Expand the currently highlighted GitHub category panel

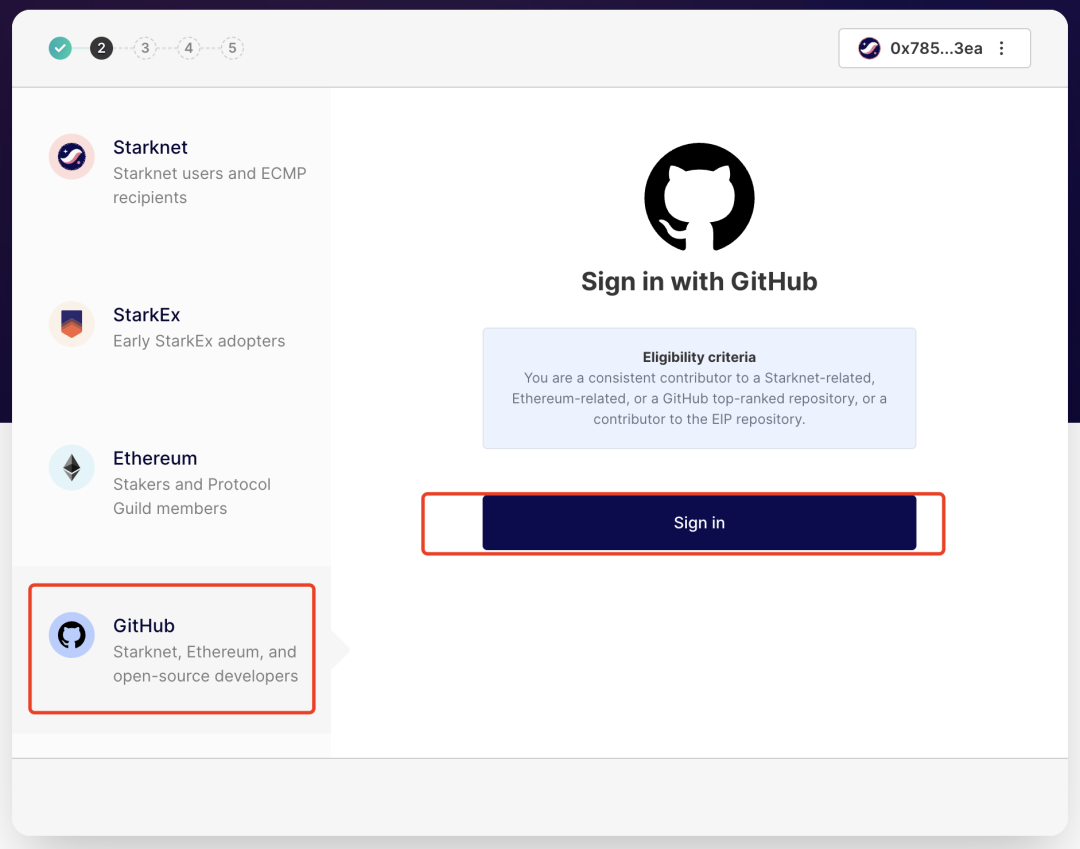click(170, 648)
